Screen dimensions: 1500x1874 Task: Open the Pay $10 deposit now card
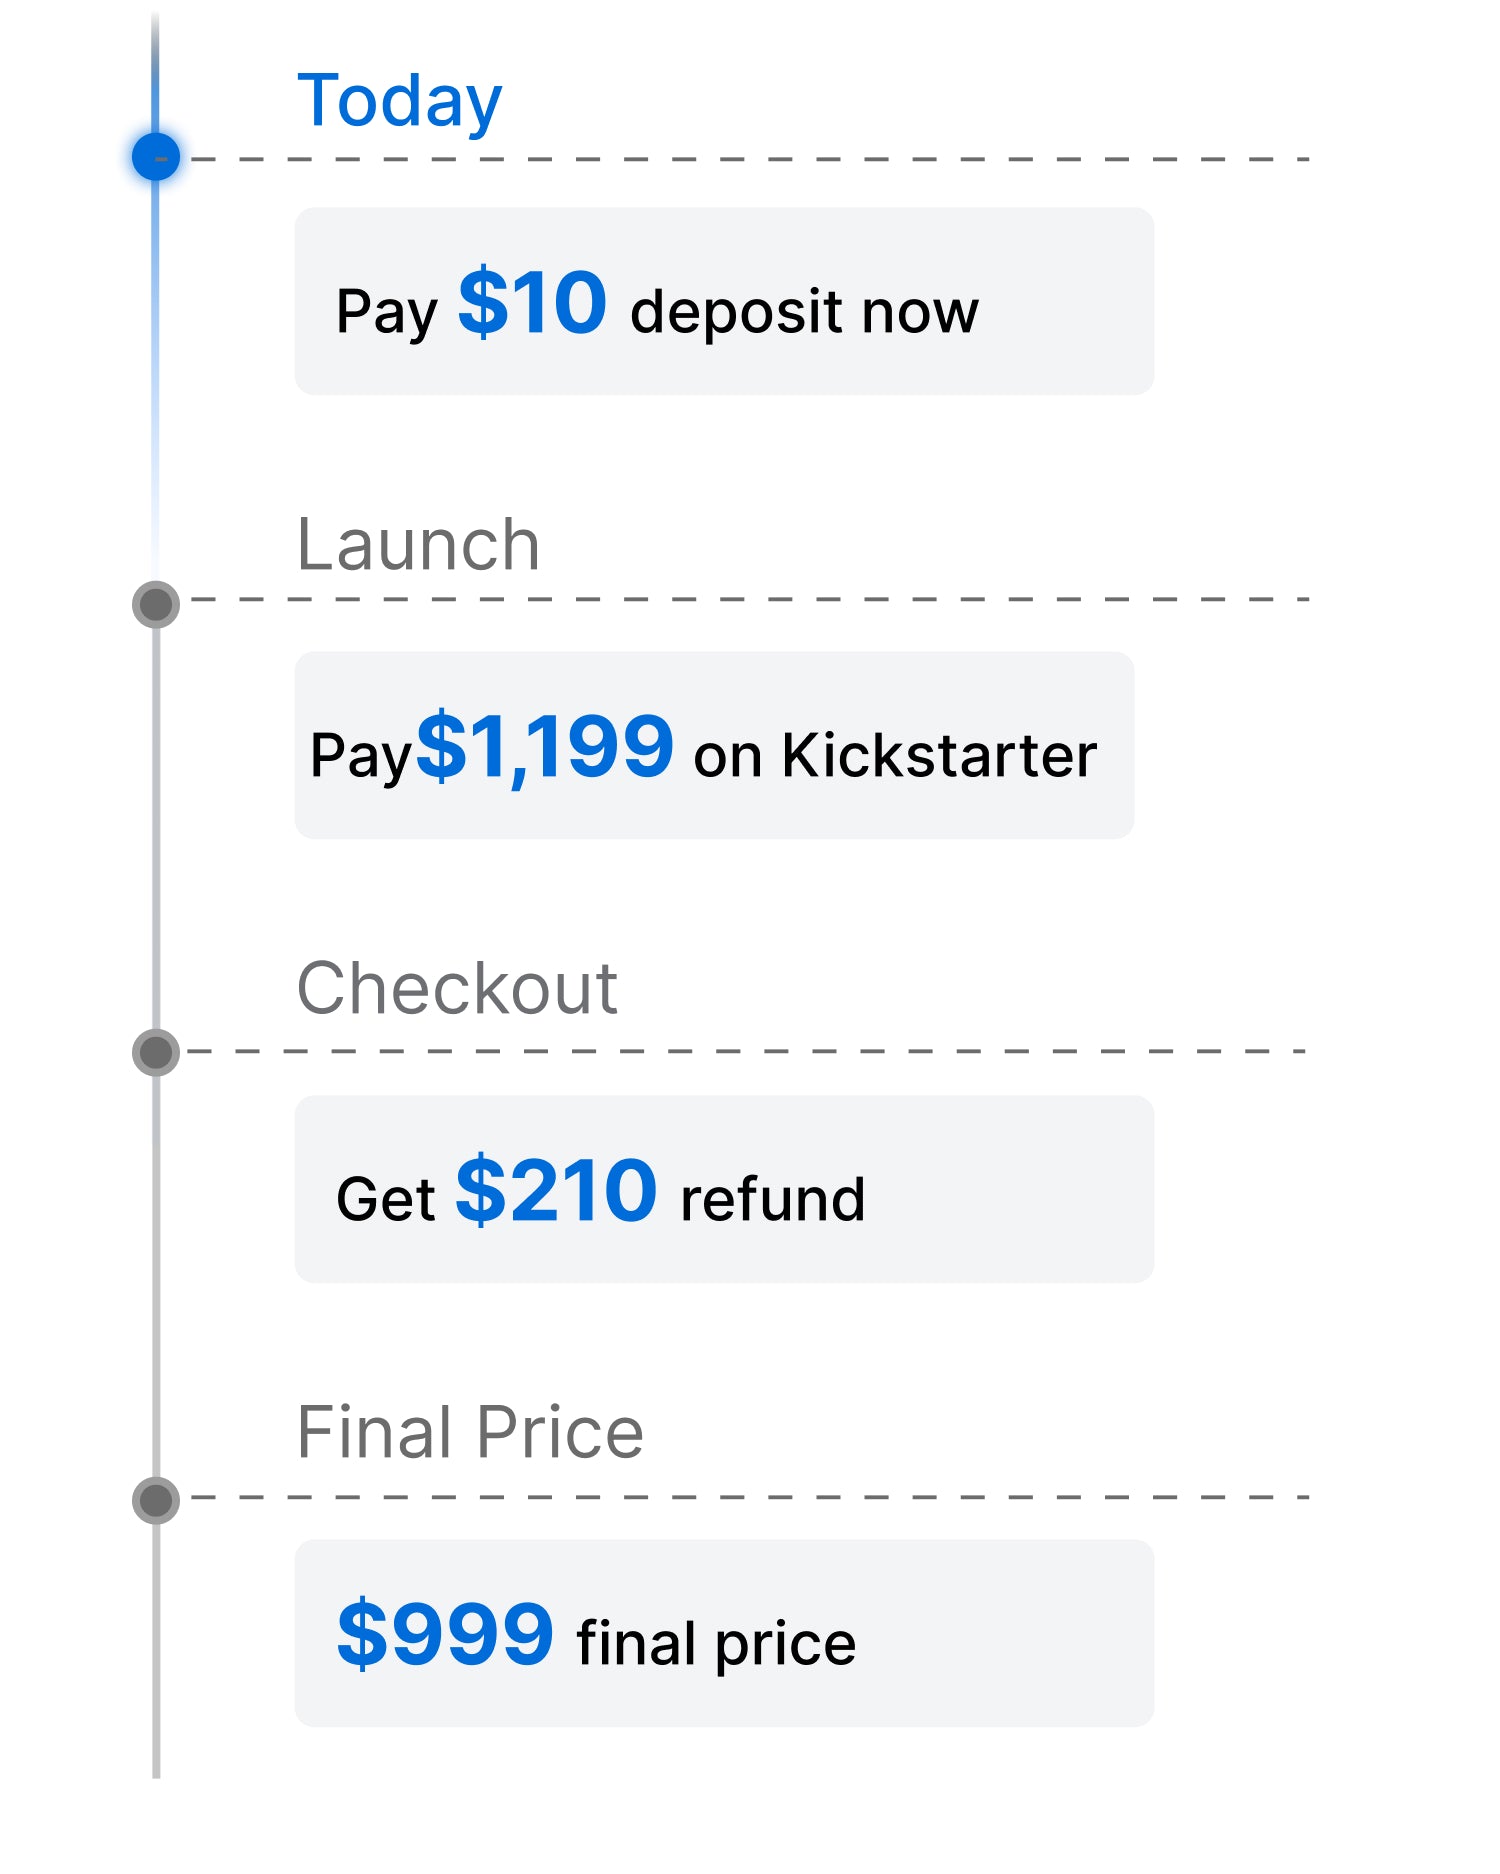click(724, 301)
